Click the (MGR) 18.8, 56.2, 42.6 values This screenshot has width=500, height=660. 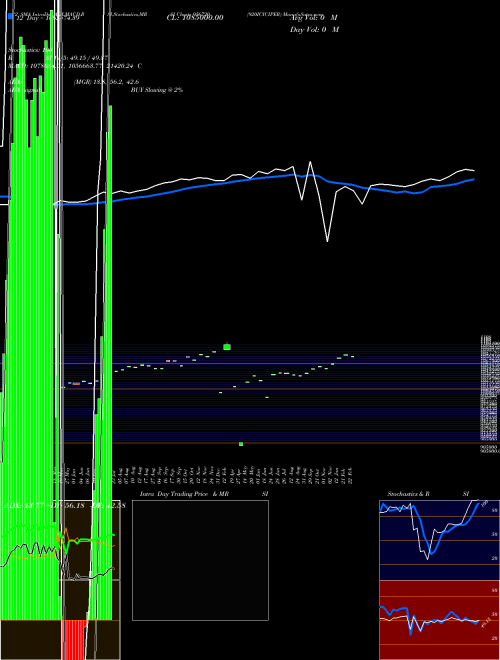point(106,82)
